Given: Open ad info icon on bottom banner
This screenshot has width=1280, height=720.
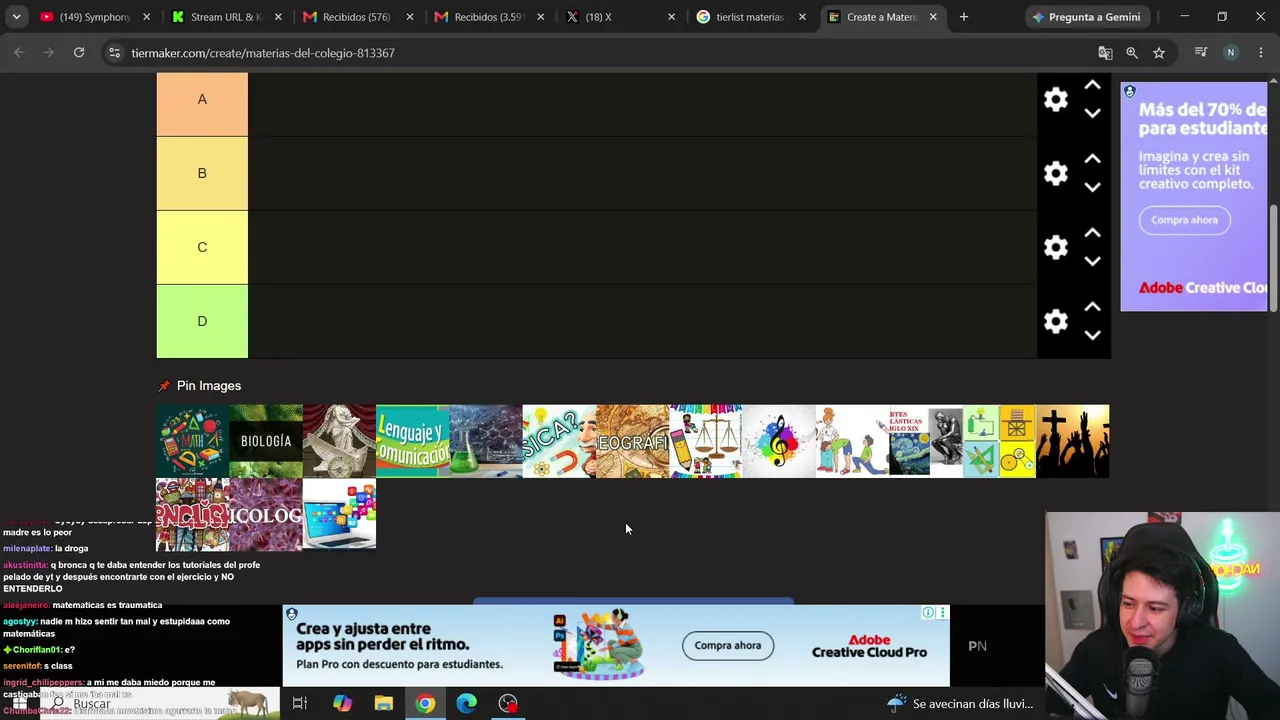Looking at the screenshot, I should [x=928, y=613].
